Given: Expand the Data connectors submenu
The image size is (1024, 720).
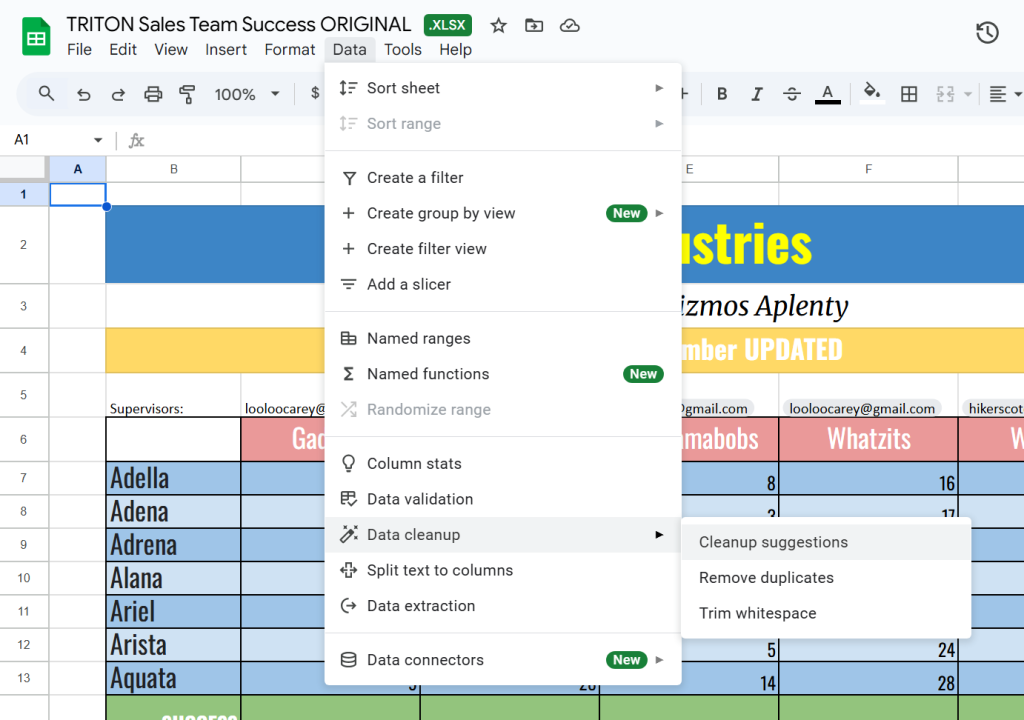Looking at the screenshot, I should (503, 660).
